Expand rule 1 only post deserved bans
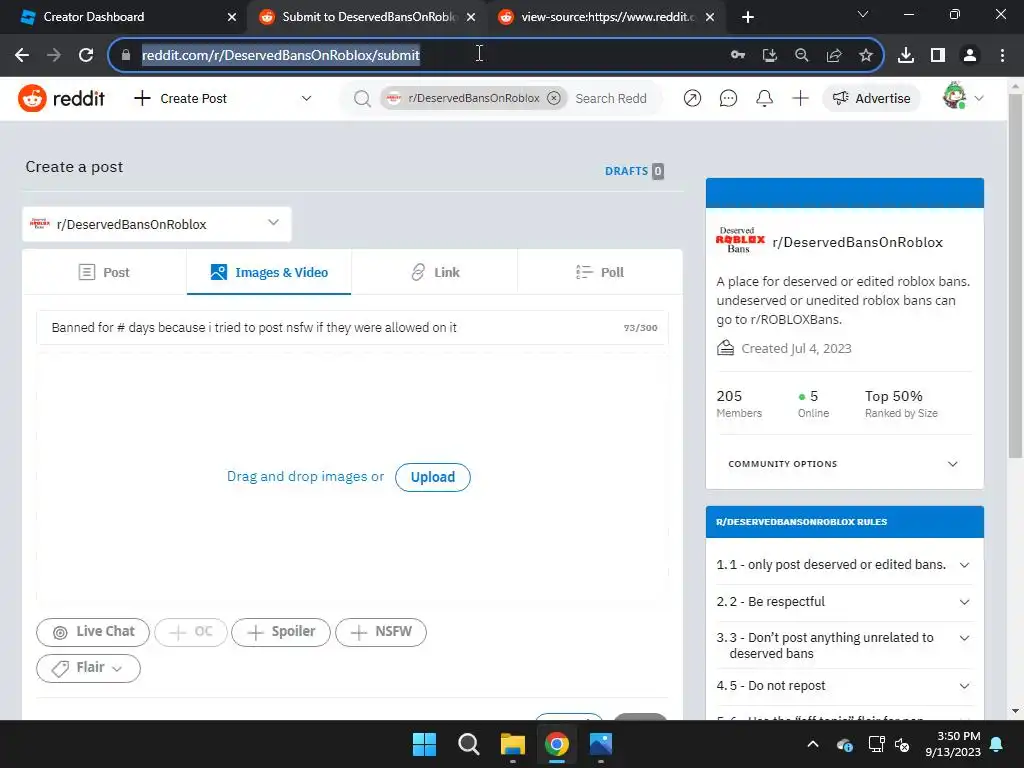1024x768 pixels. click(844, 565)
